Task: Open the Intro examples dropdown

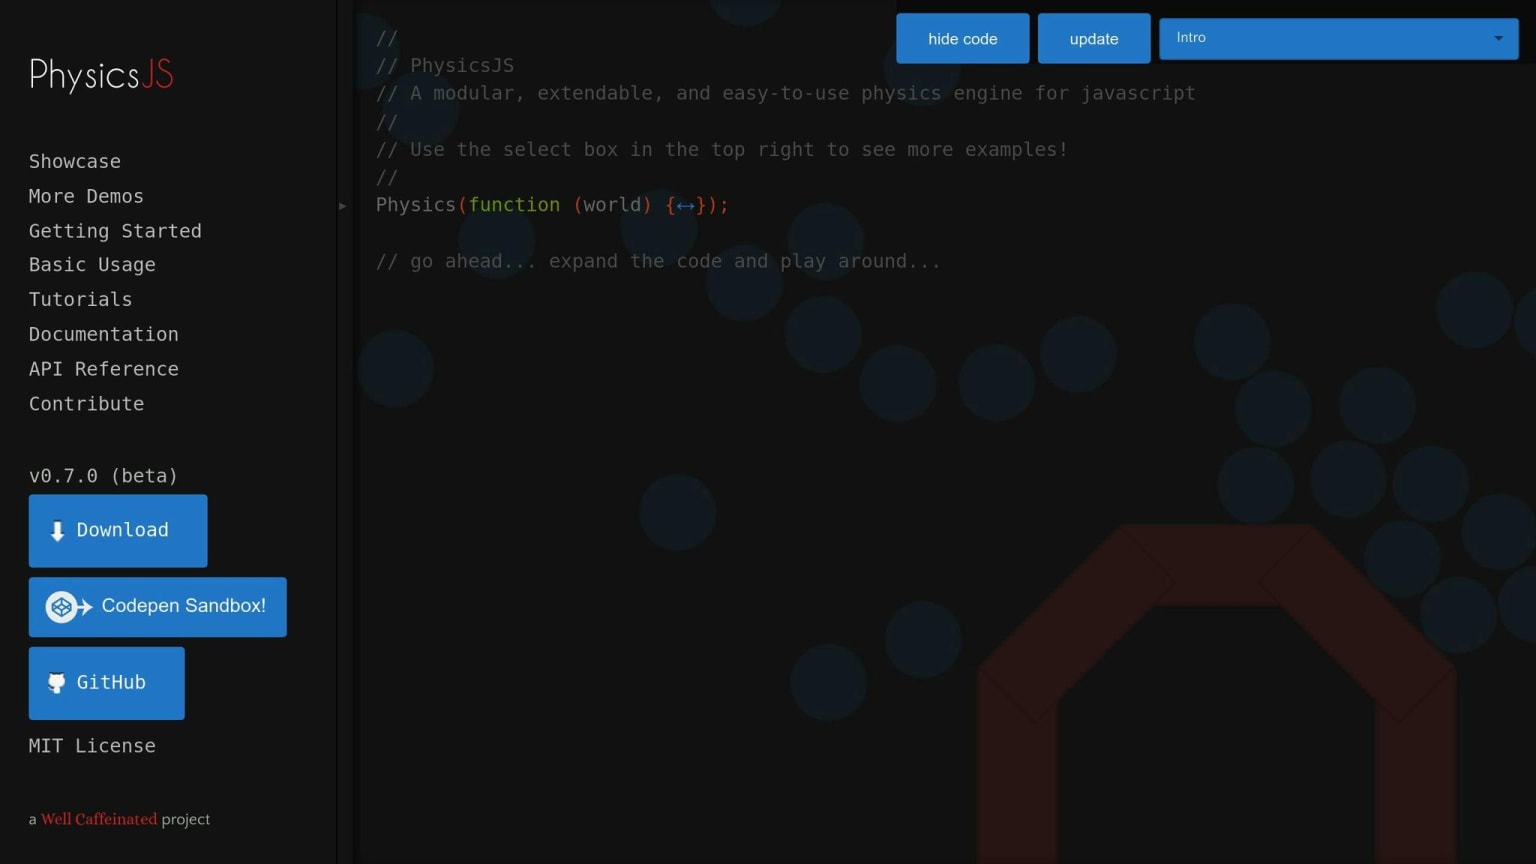Action: tap(1339, 38)
